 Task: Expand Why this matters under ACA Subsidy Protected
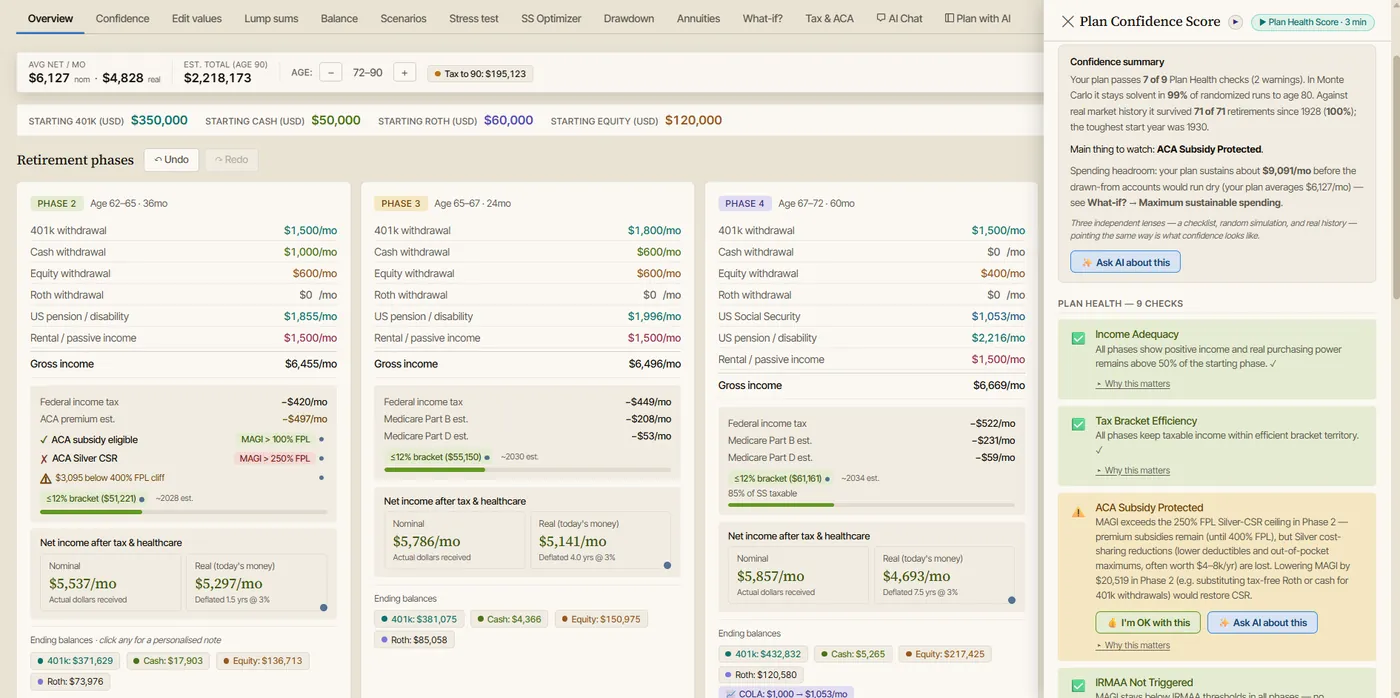pos(1132,645)
